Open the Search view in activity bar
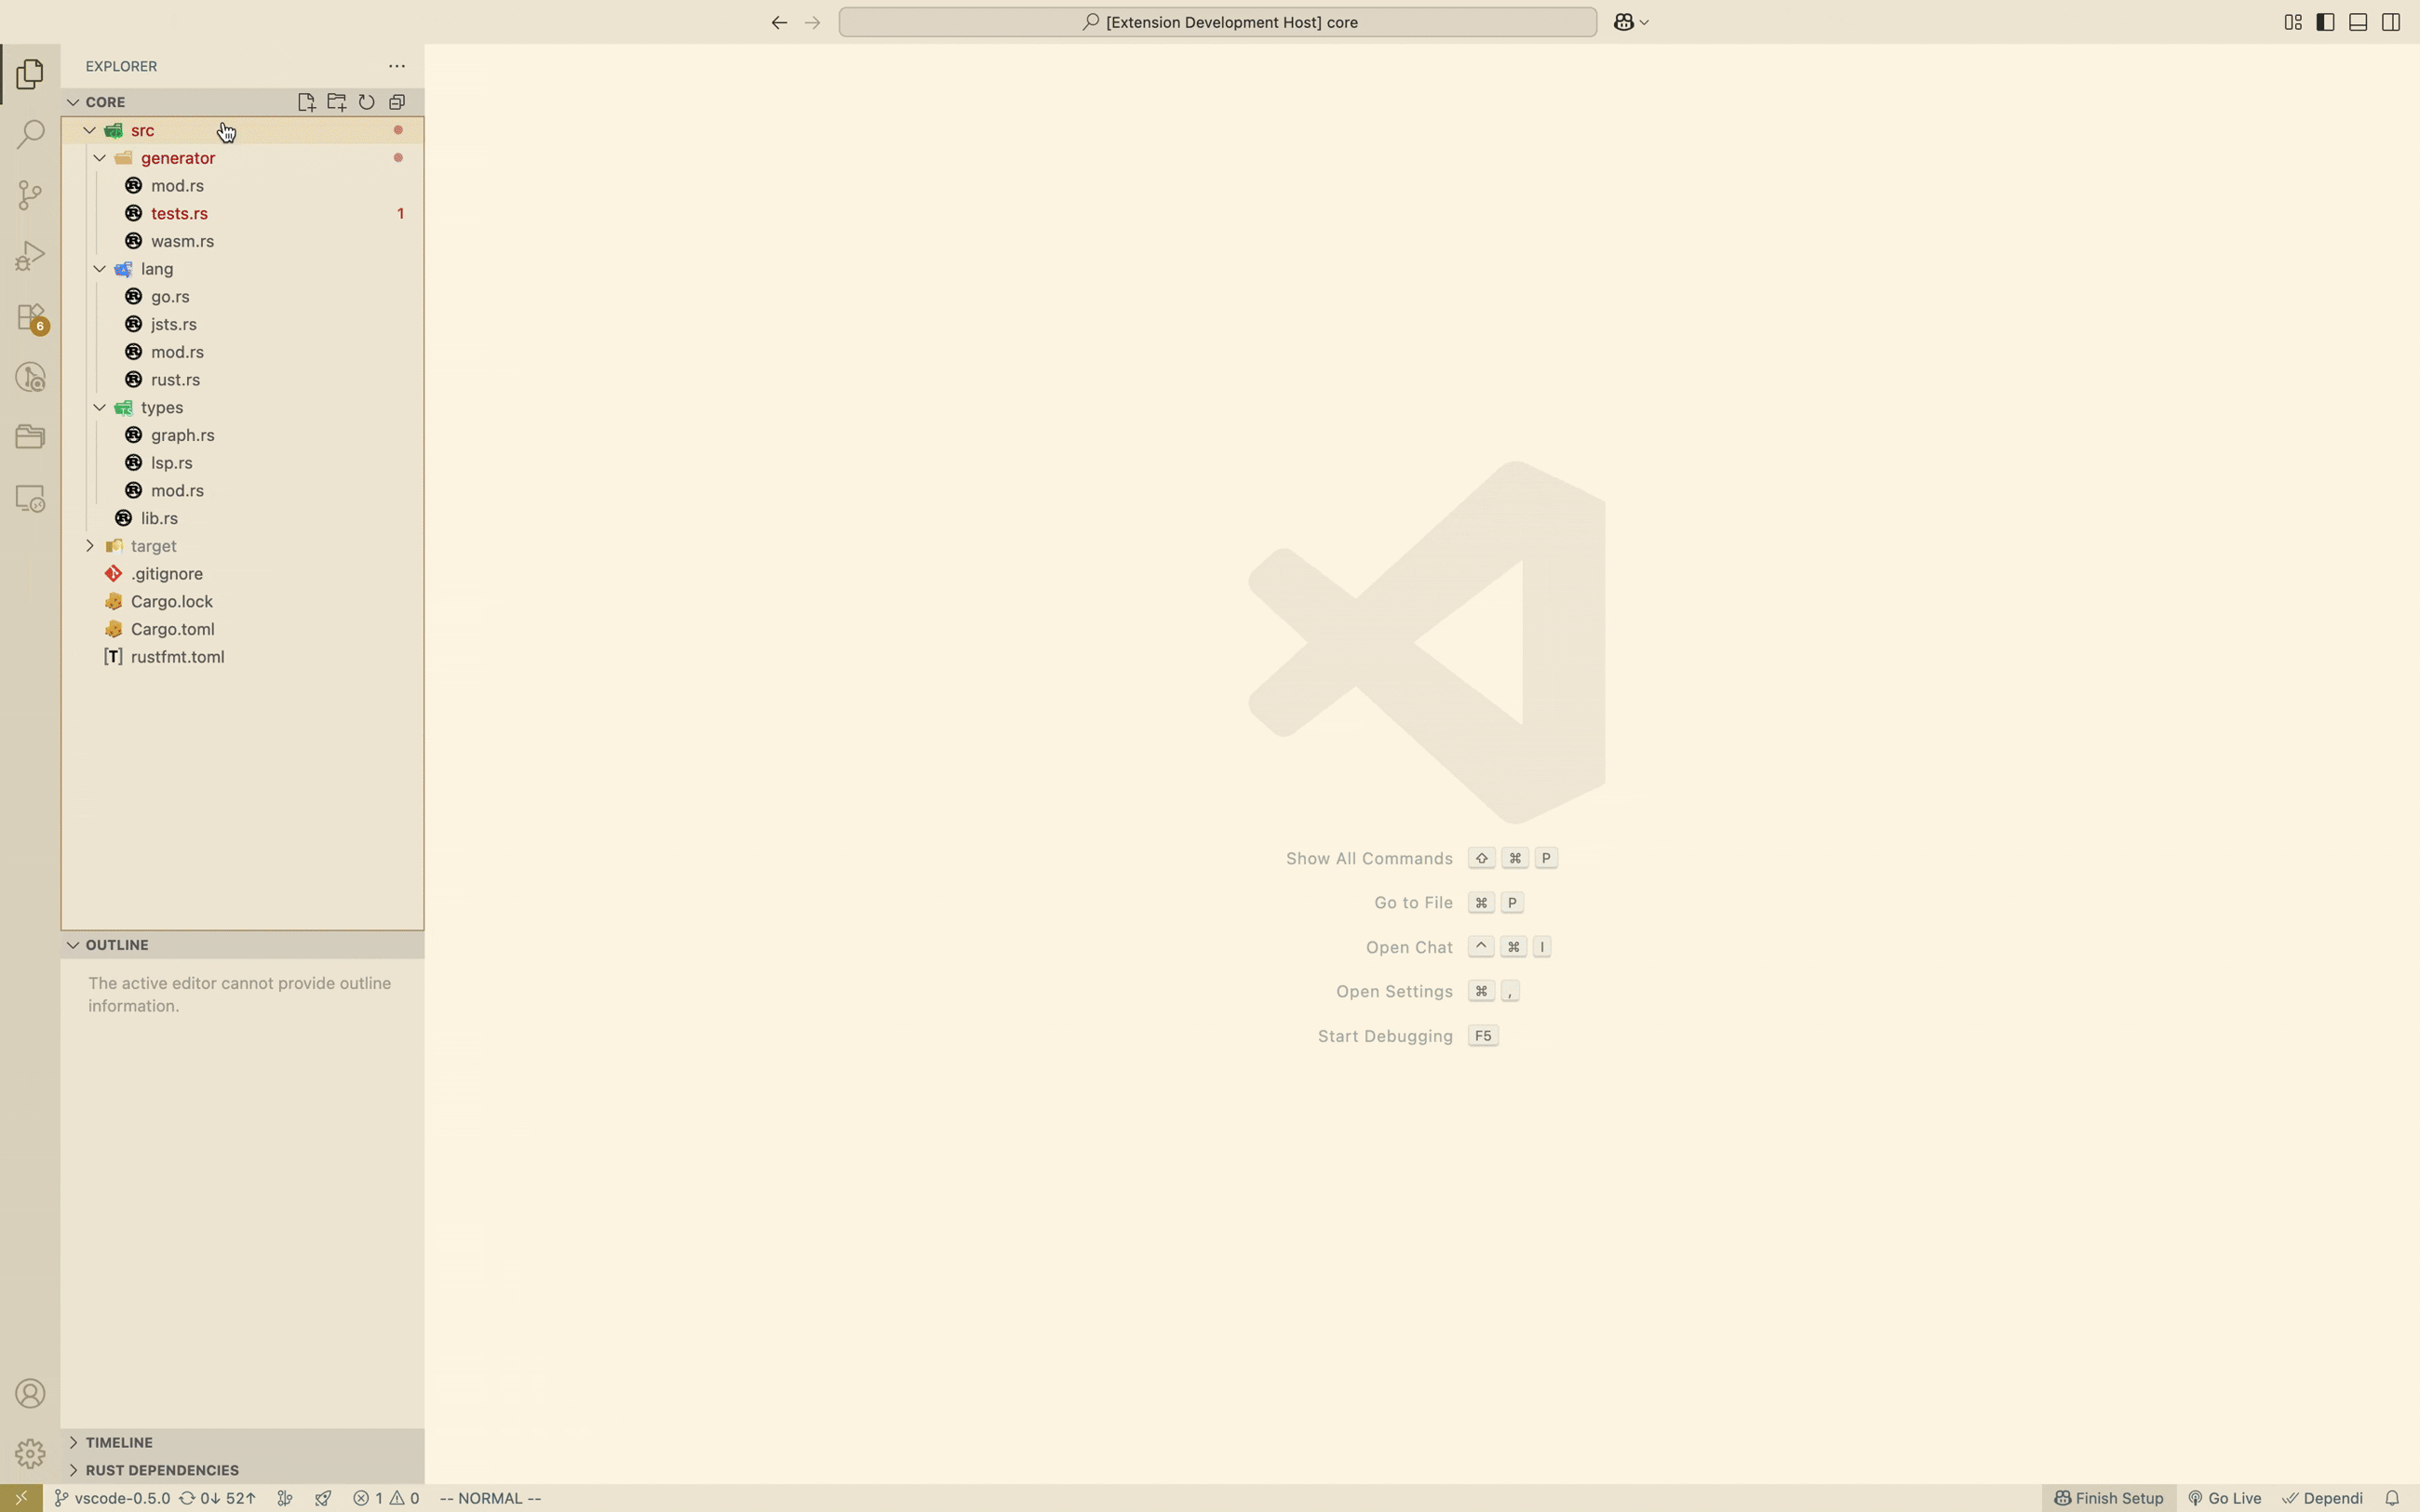The width and height of the screenshot is (2420, 1512). (x=30, y=134)
